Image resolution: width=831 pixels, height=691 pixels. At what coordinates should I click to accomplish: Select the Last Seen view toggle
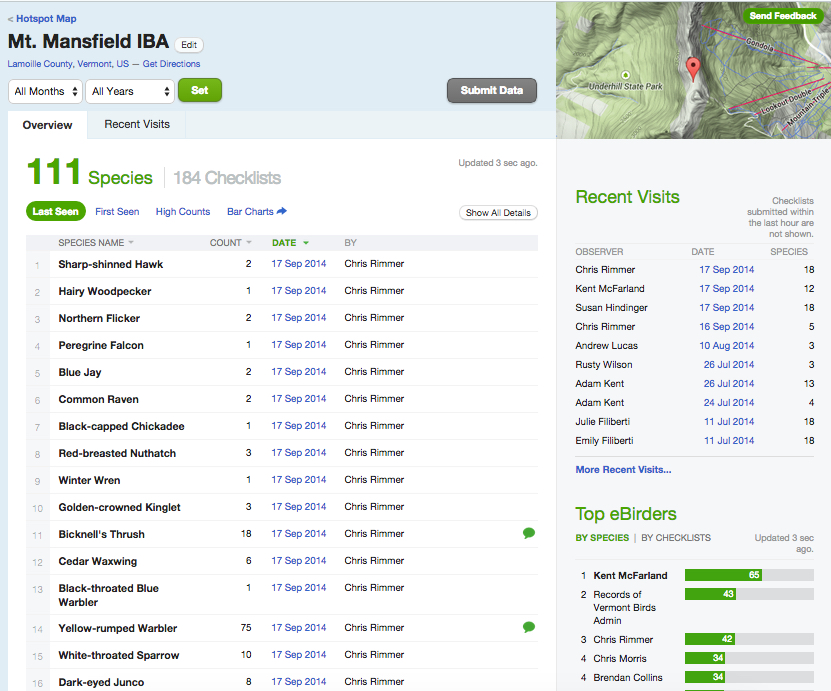click(55, 212)
